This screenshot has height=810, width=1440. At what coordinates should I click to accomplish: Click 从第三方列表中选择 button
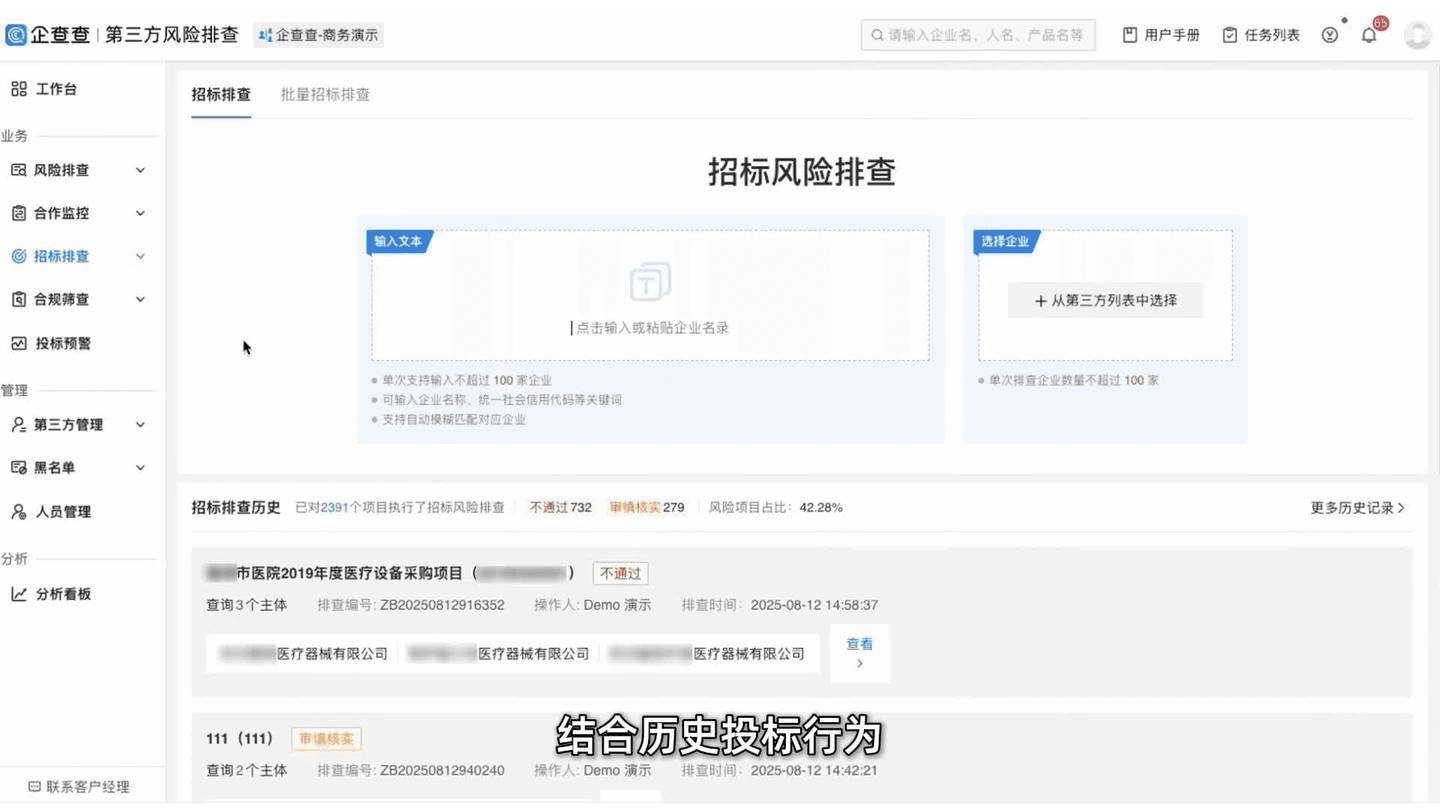point(1105,300)
